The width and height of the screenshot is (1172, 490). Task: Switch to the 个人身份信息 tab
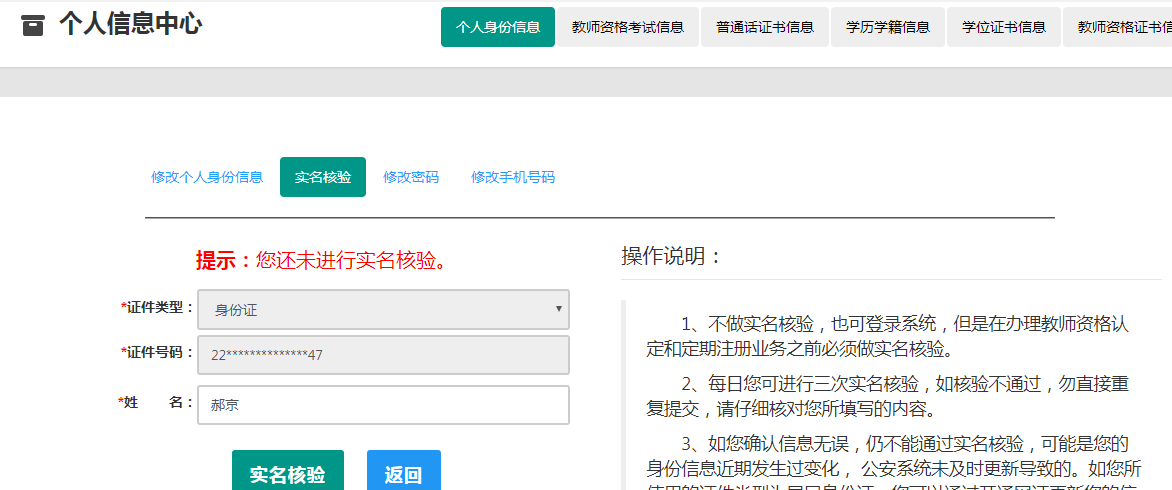click(497, 27)
